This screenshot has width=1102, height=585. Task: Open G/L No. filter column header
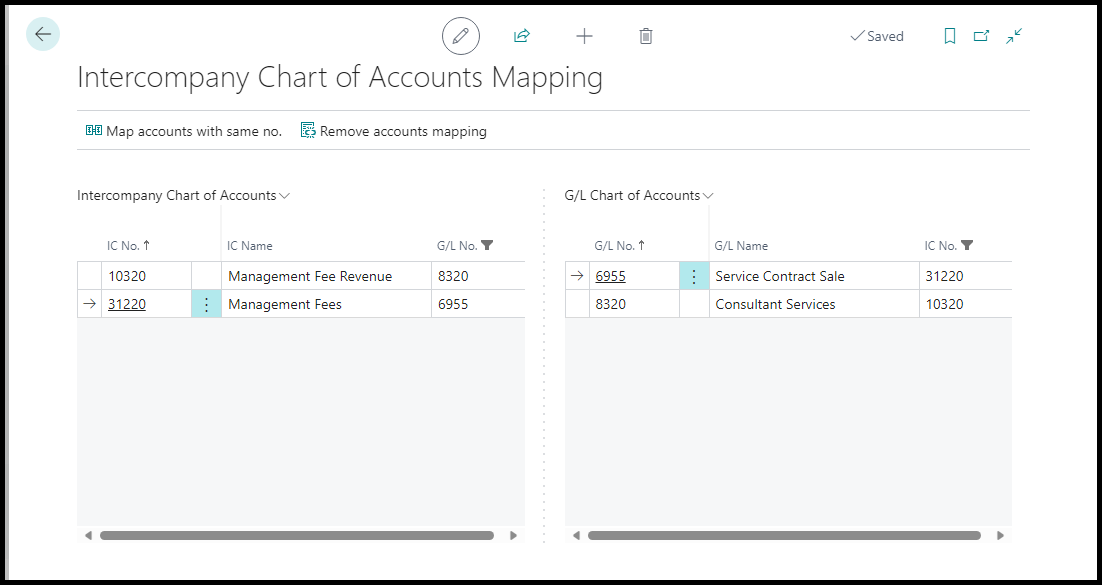click(x=465, y=246)
